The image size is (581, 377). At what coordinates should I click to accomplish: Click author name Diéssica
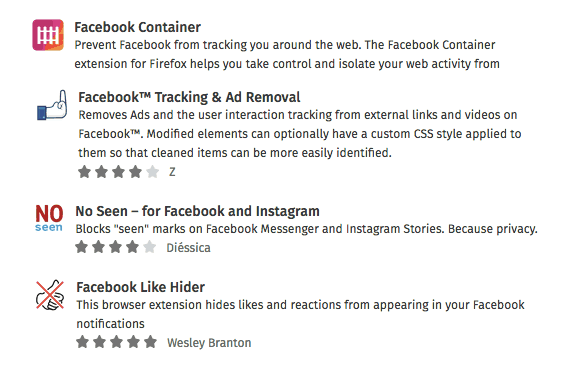(x=188, y=248)
